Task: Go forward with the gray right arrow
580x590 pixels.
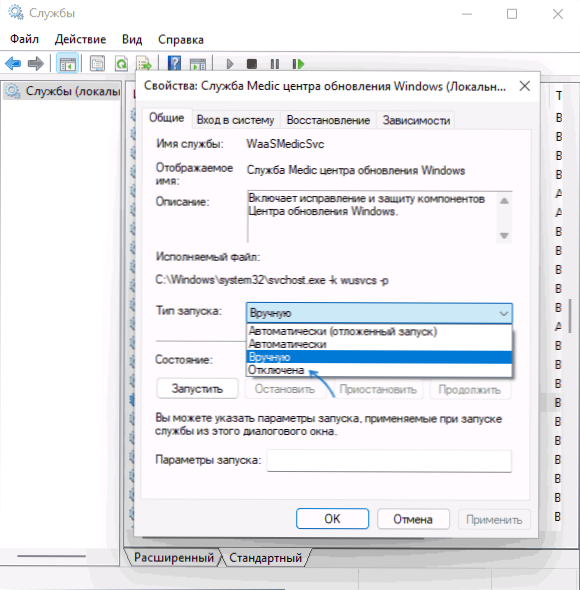Action: coord(36,64)
